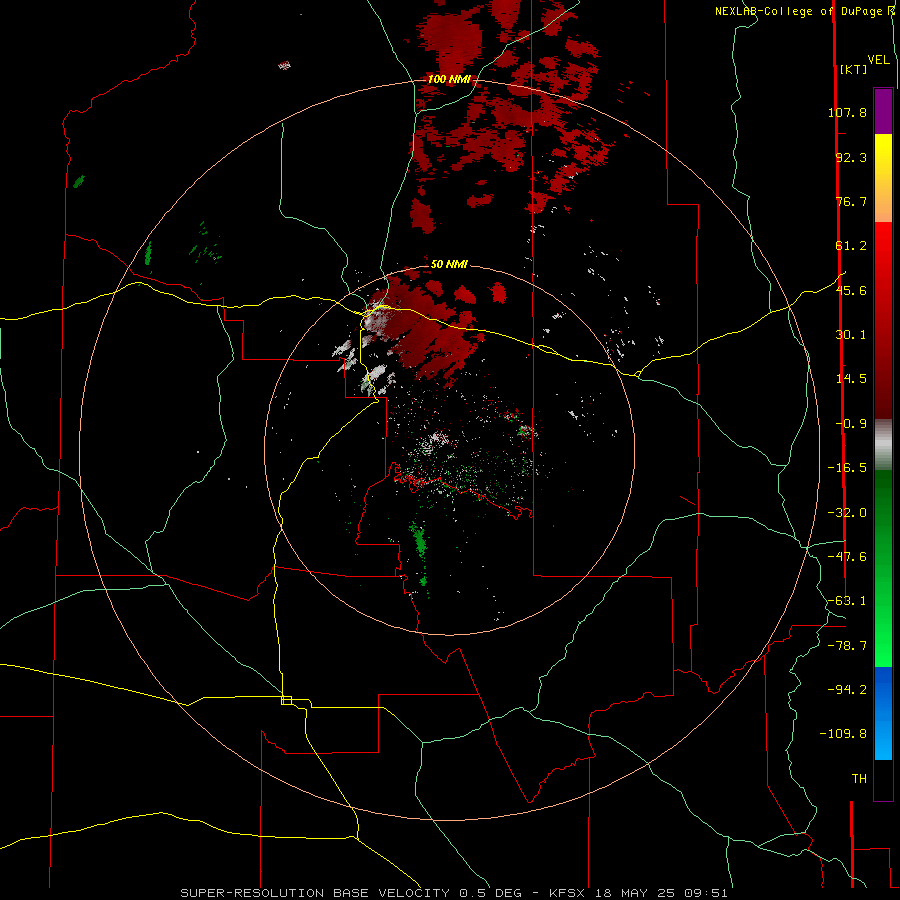The image size is (900, 900).
Task: Click the NEXLAB-College of DuPage credit text
Action: tap(805, 11)
